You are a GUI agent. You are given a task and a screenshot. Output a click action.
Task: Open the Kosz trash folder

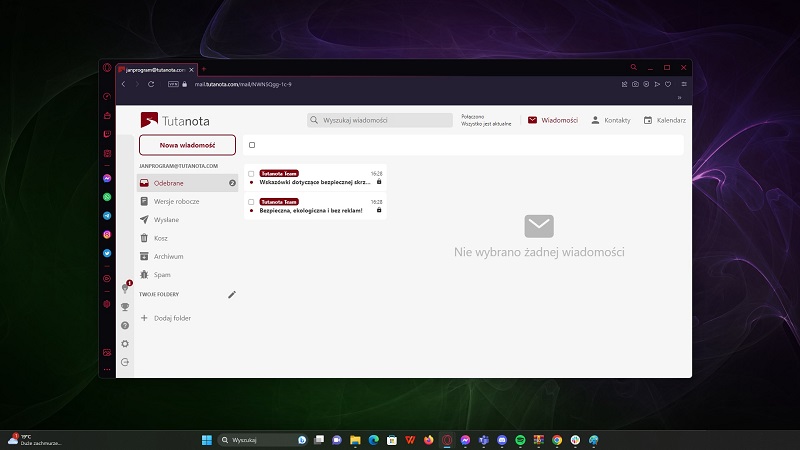187,238
